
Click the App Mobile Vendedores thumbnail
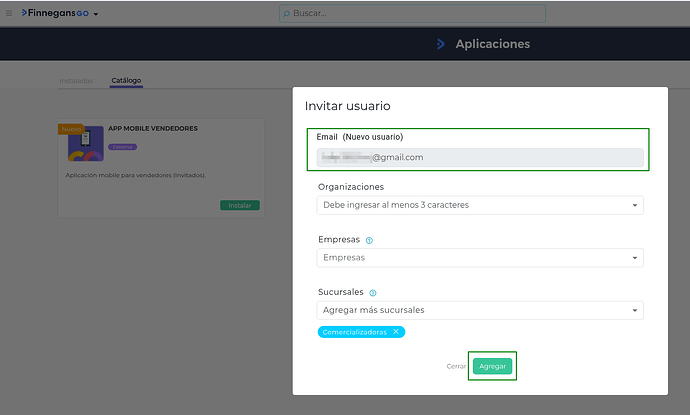tap(86, 143)
